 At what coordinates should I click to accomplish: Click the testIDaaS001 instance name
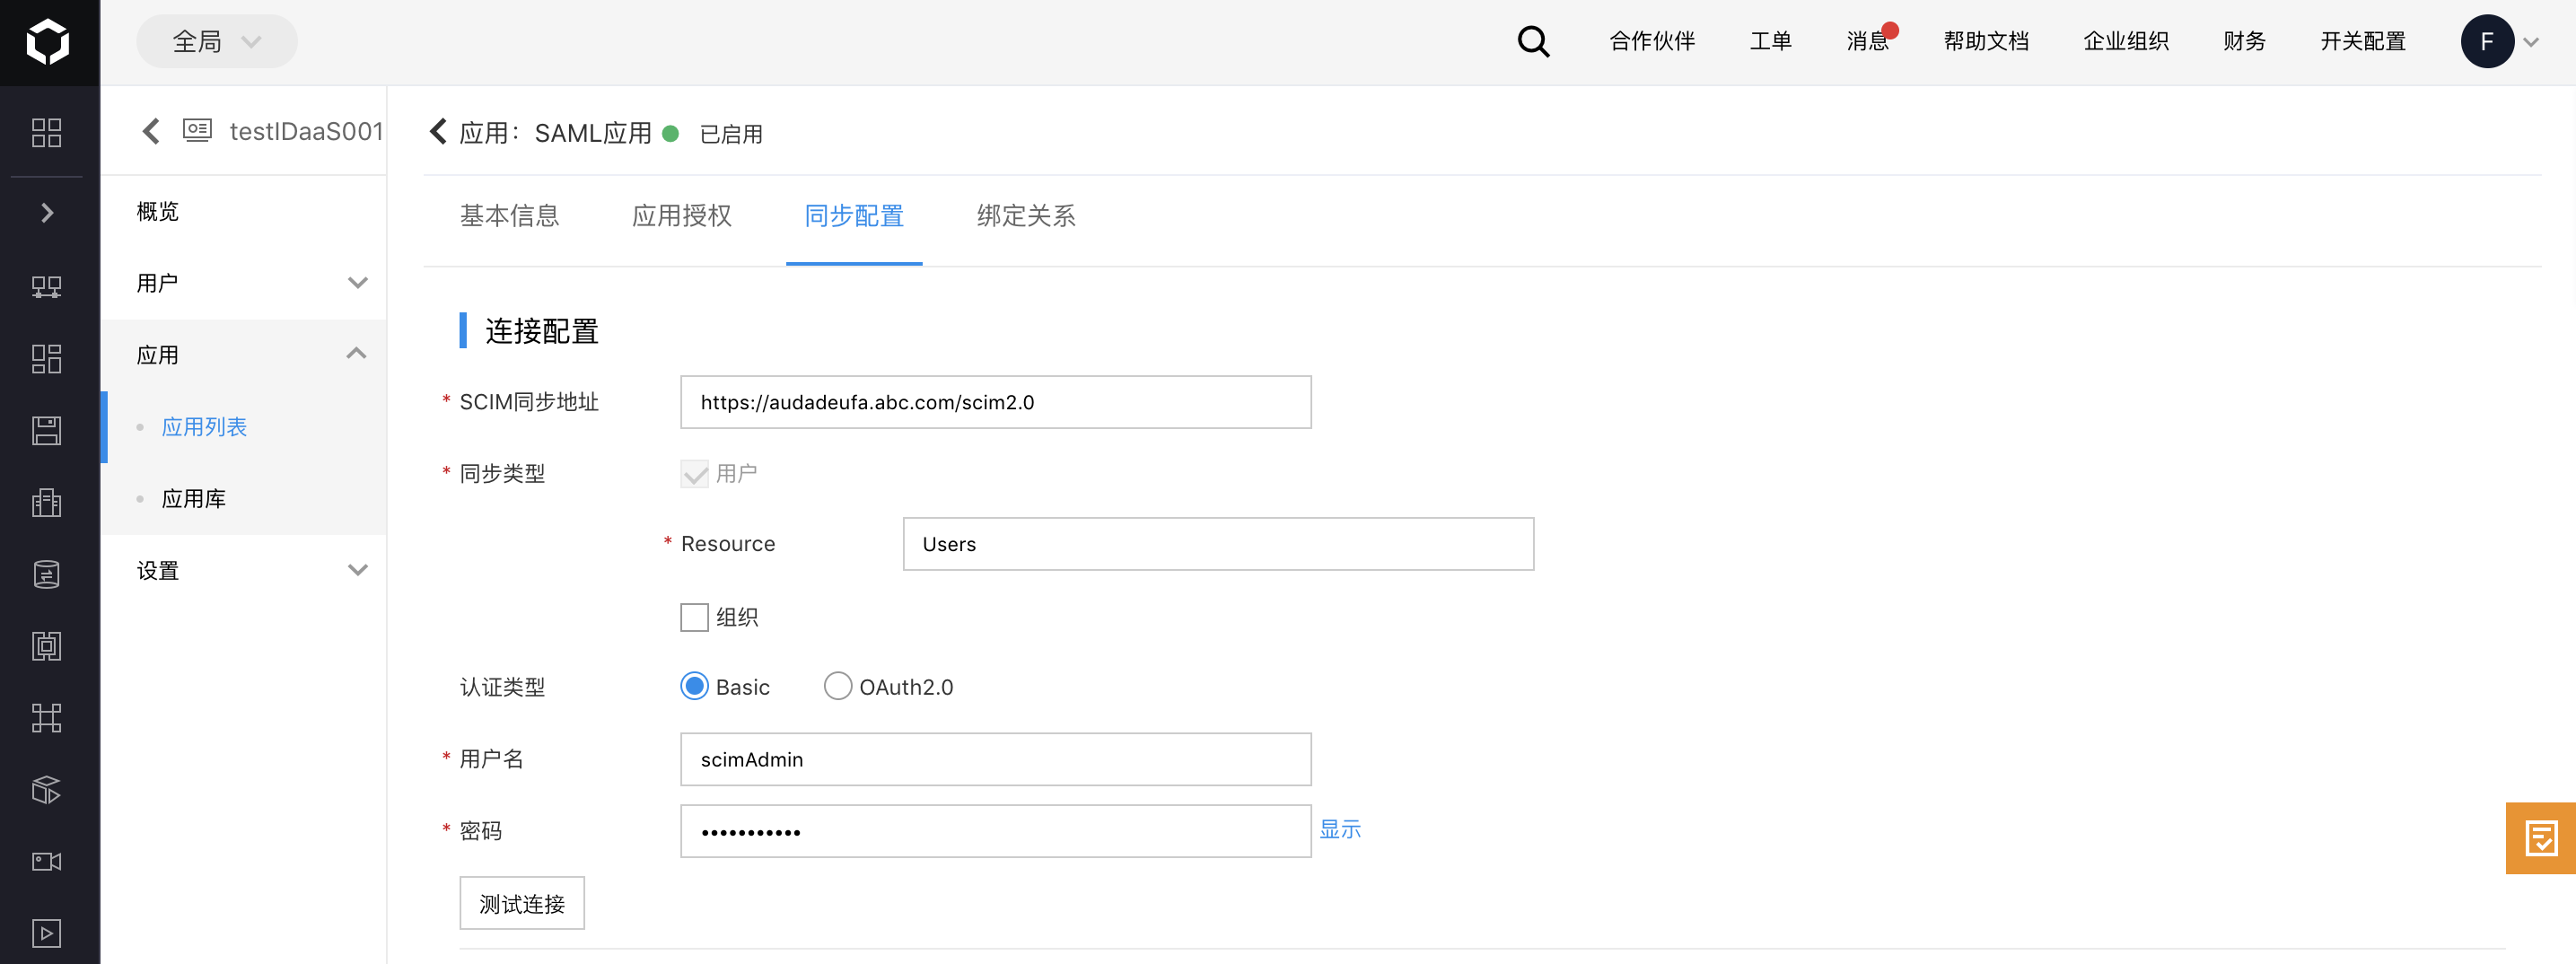(306, 131)
